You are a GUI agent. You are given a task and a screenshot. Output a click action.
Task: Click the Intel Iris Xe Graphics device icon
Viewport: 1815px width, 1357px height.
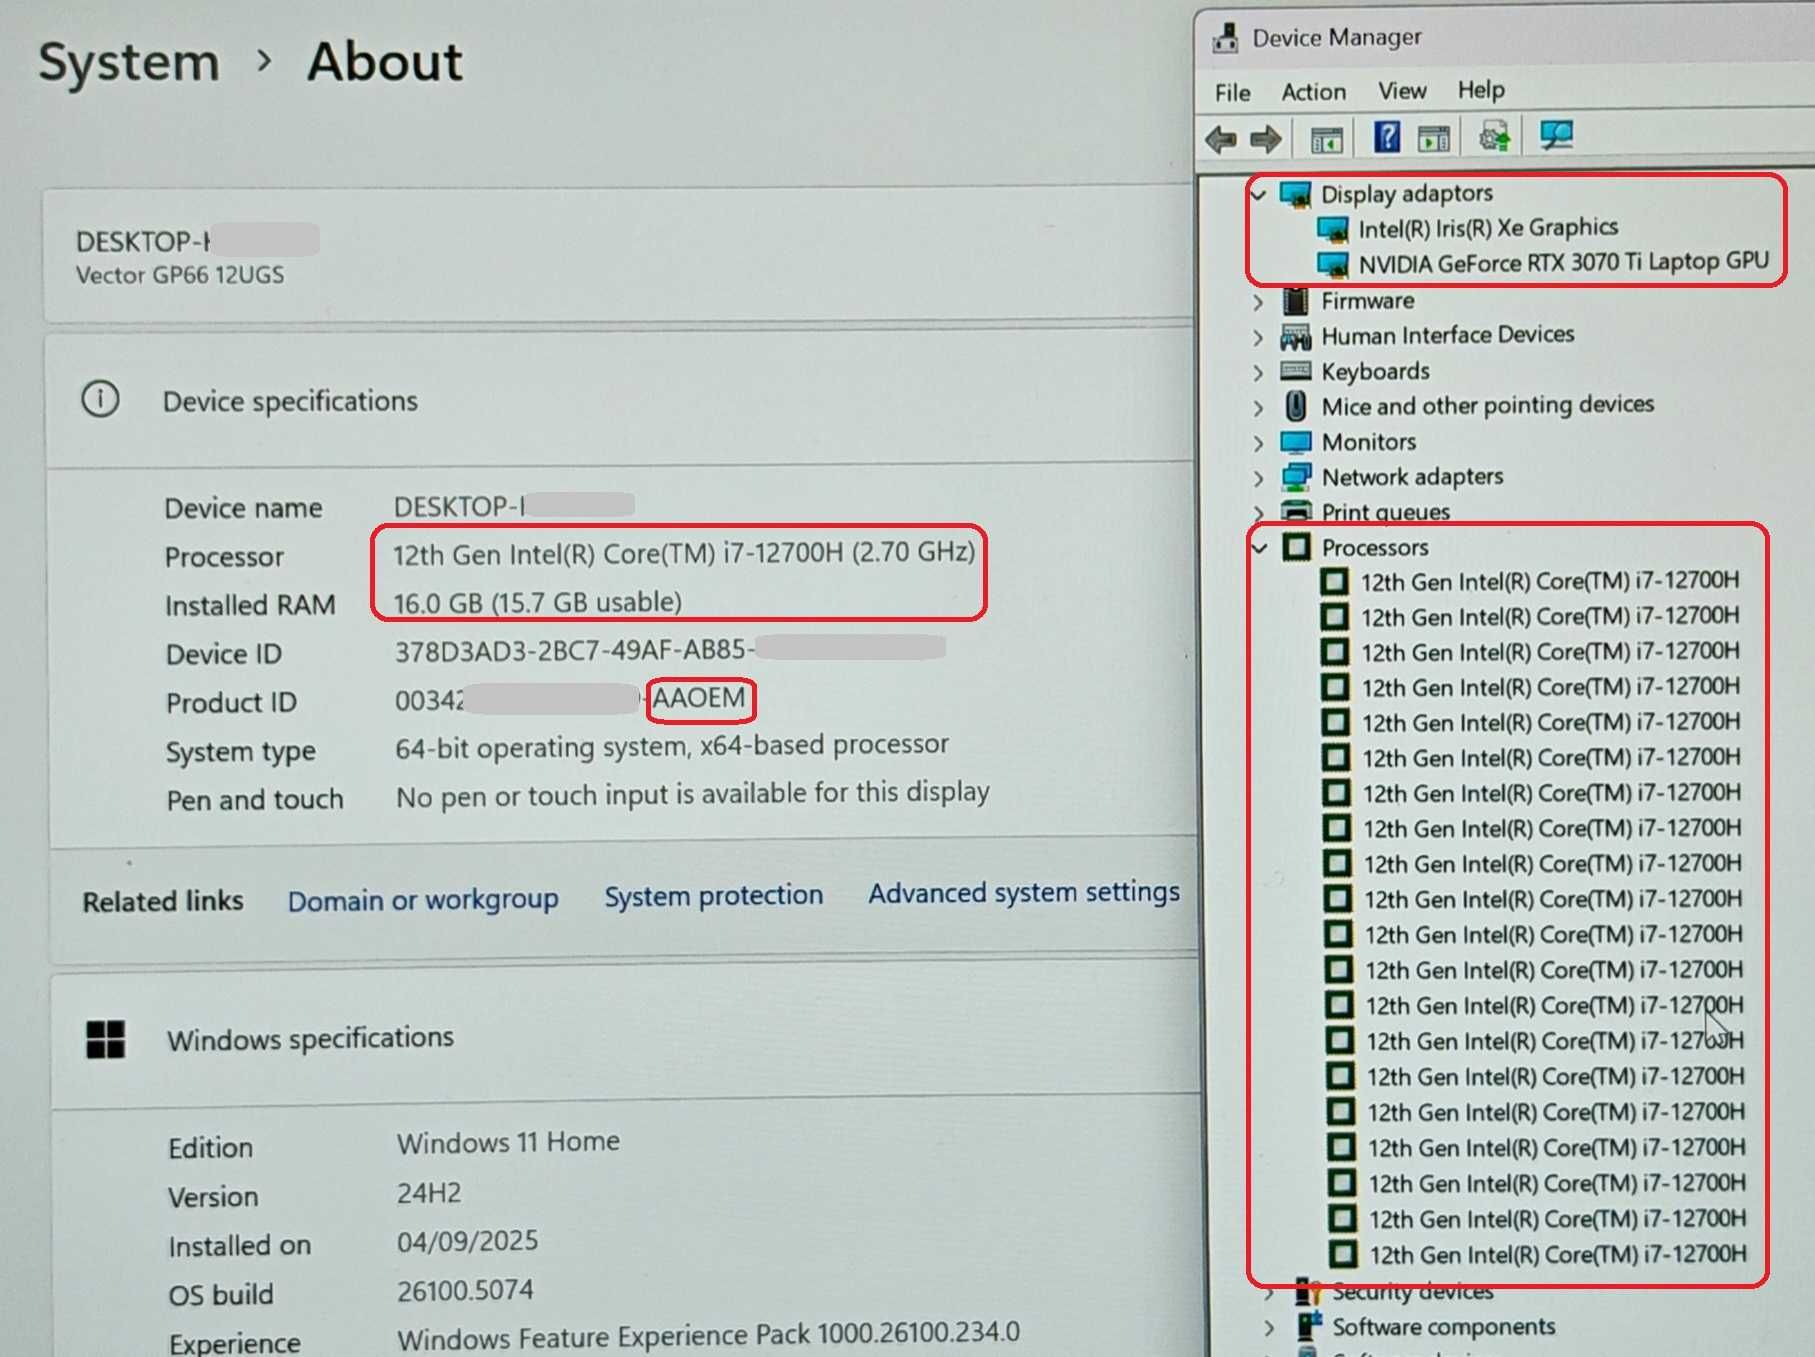pyautogui.click(x=1332, y=230)
